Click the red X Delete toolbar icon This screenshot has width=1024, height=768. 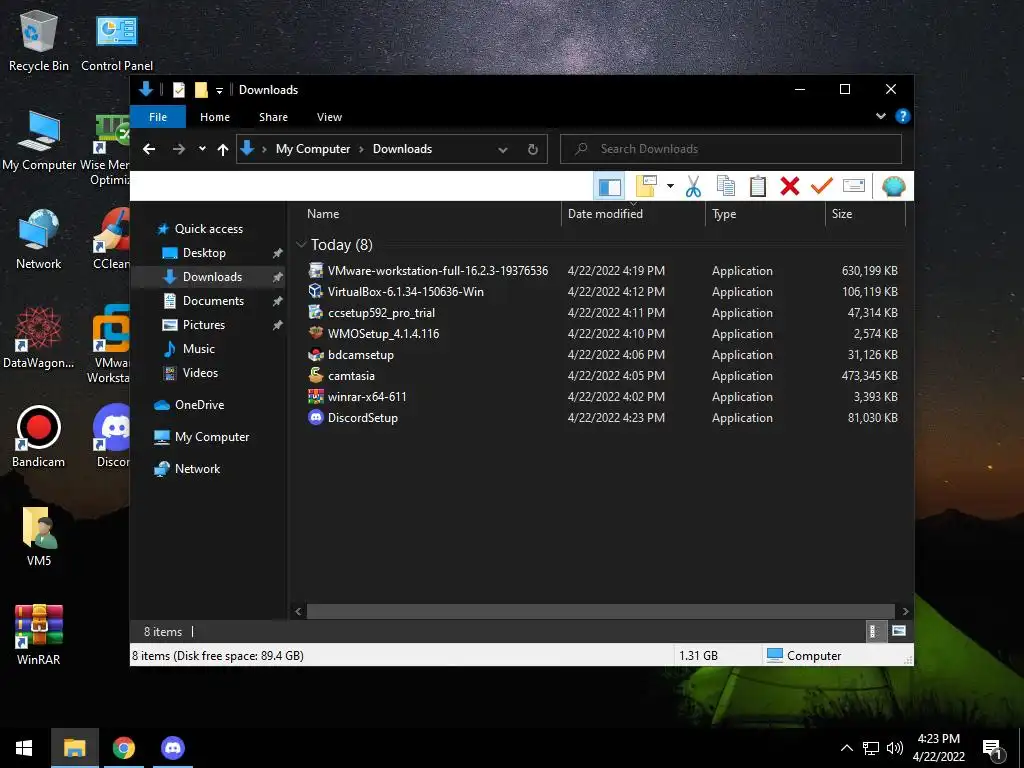pyautogui.click(x=790, y=186)
